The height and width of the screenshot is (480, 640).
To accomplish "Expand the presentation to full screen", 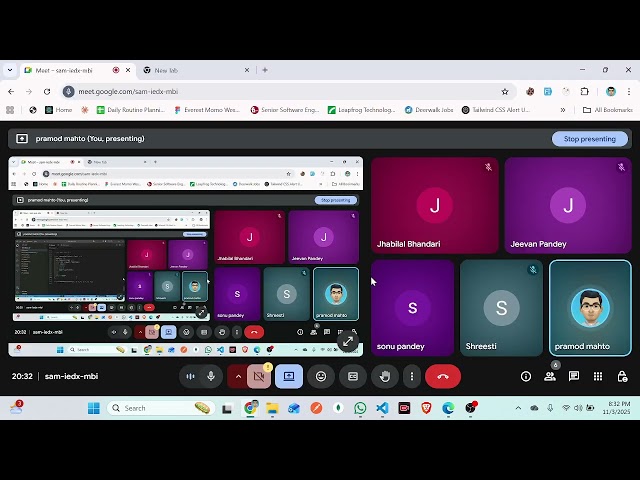I will point(348,341).
